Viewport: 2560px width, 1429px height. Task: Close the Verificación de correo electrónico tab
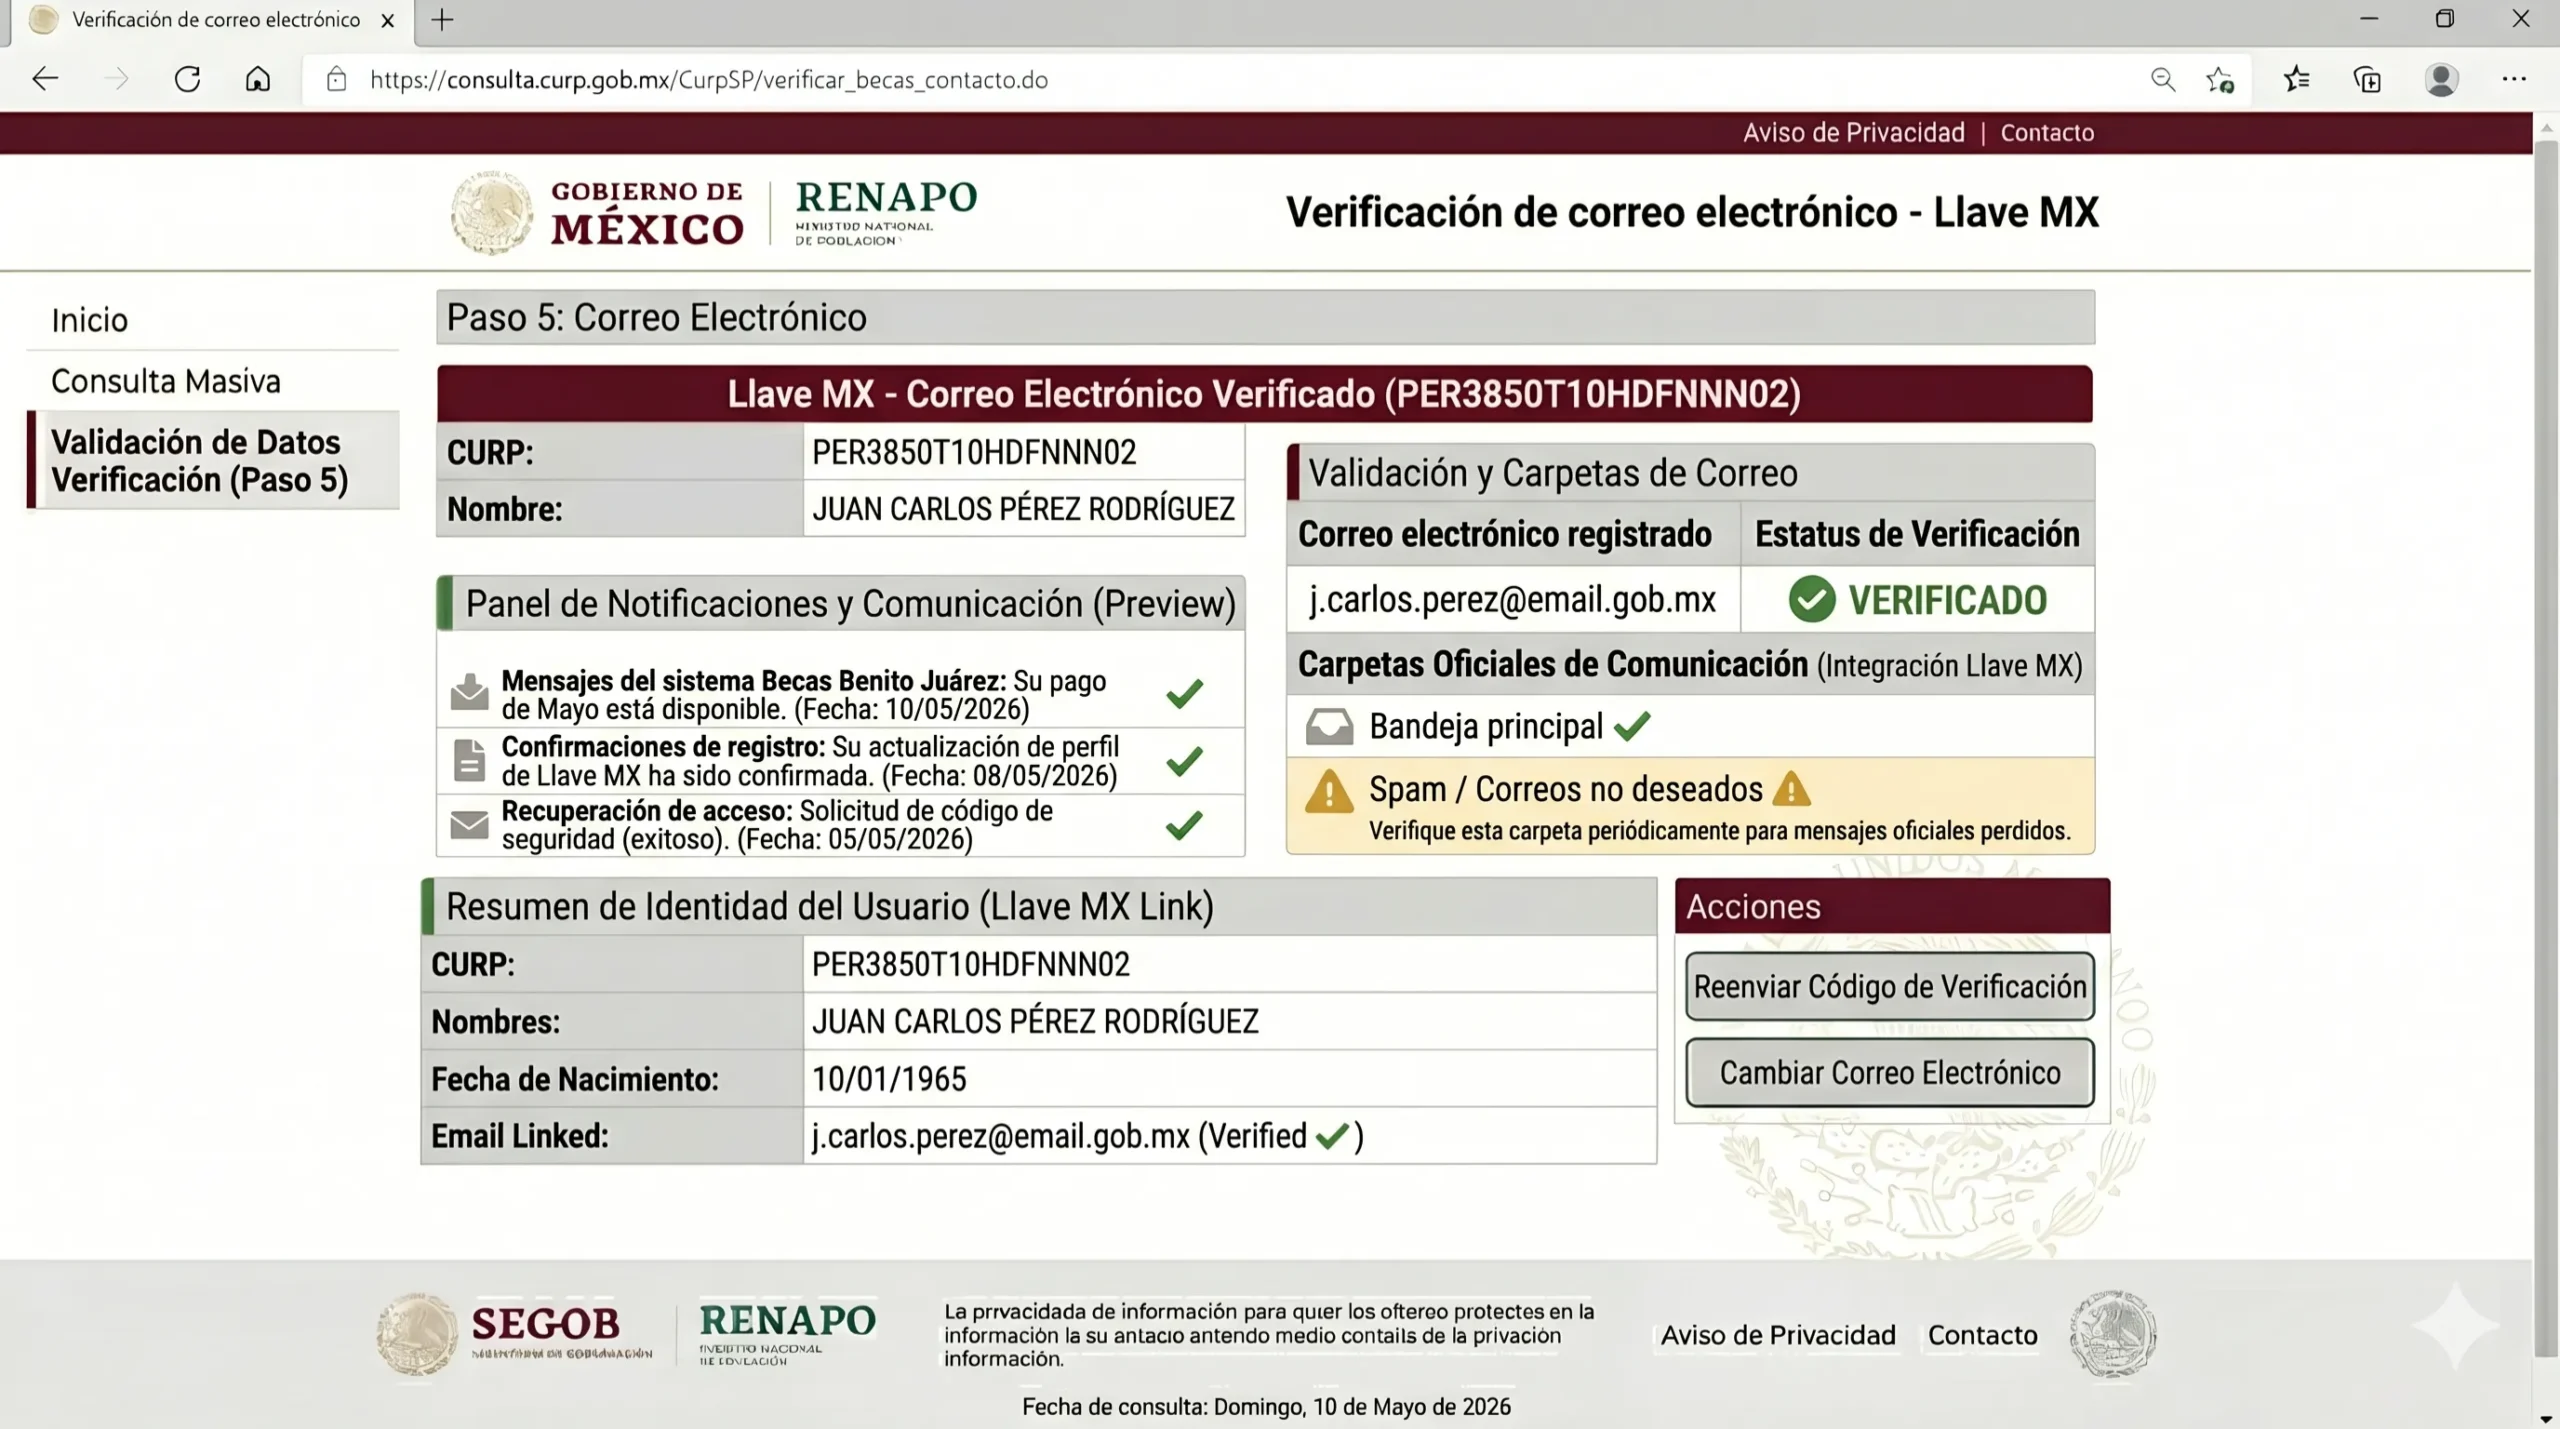388,20
